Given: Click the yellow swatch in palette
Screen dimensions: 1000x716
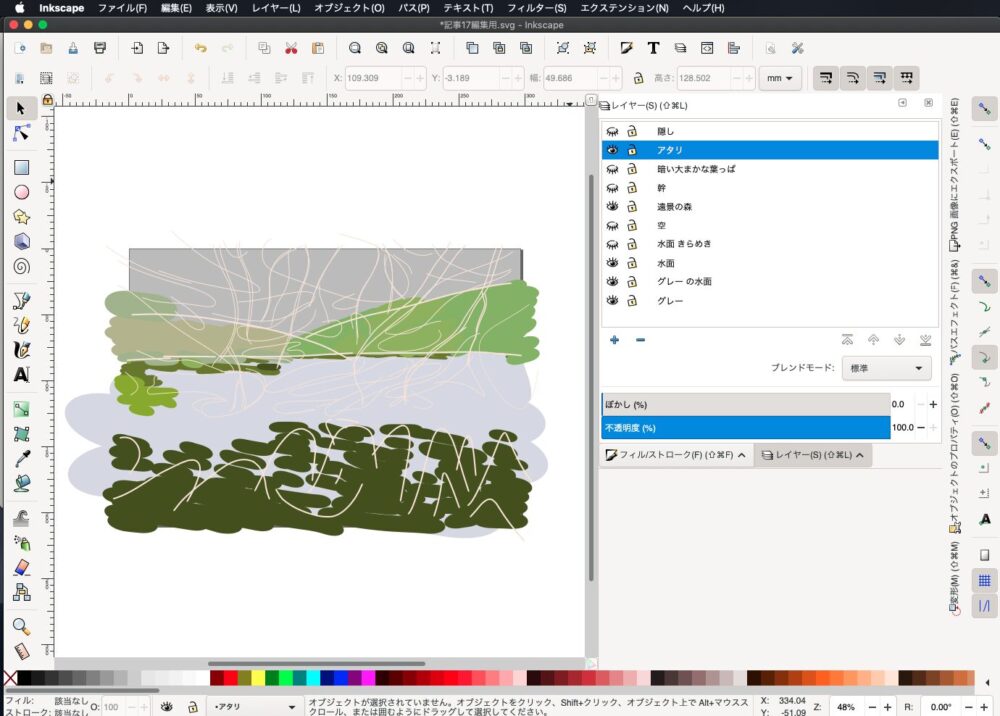Looking at the screenshot, I should point(258,678).
